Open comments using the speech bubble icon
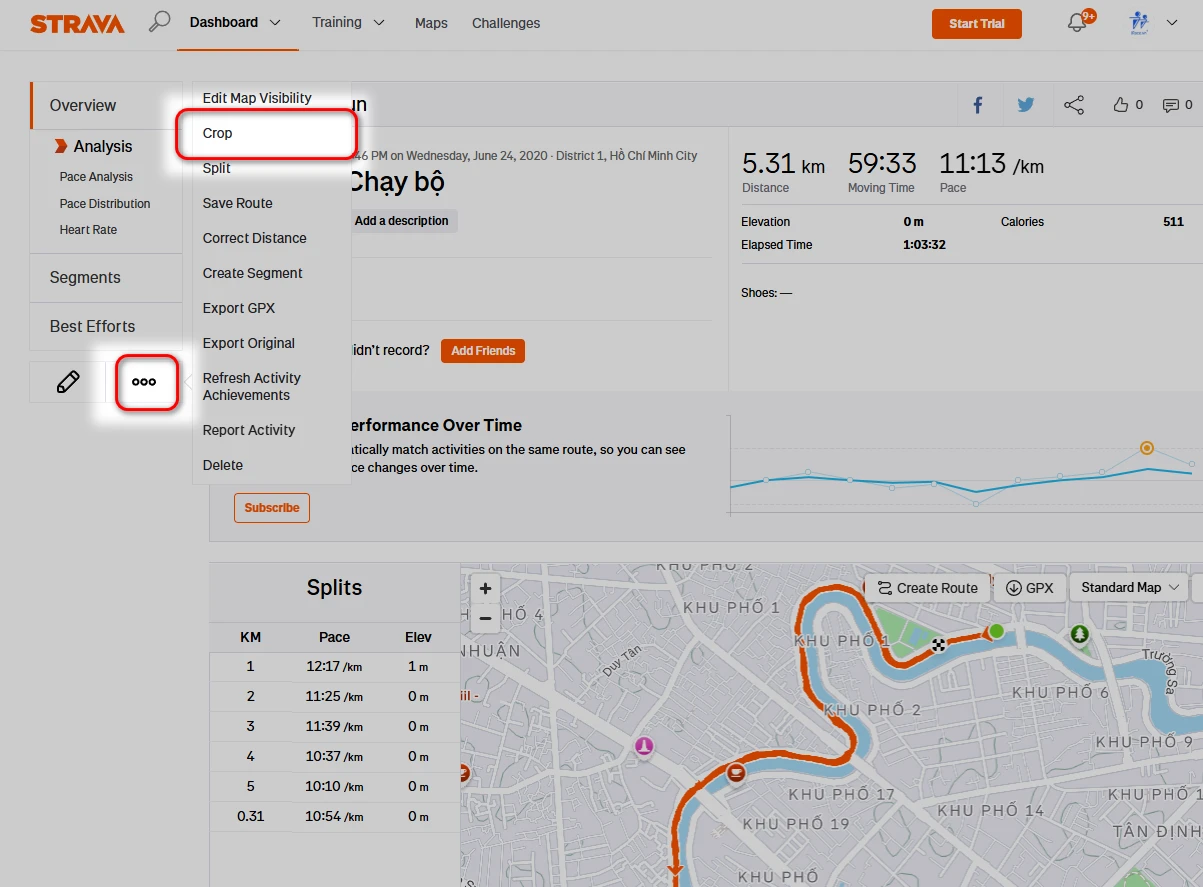This screenshot has height=887, width=1203. [1170, 104]
